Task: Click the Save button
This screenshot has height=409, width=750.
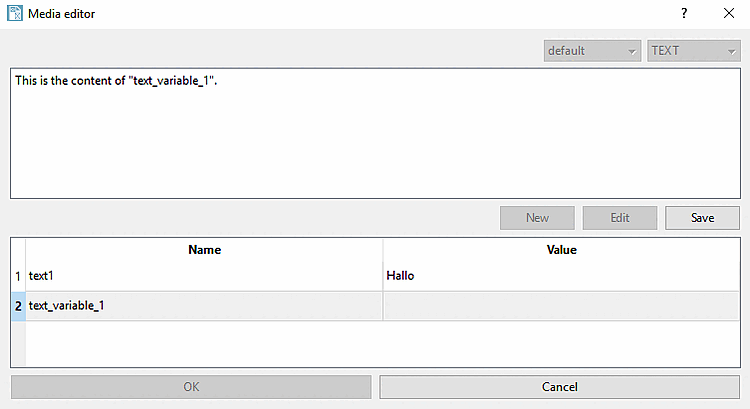Action: click(x=702, y=218)
